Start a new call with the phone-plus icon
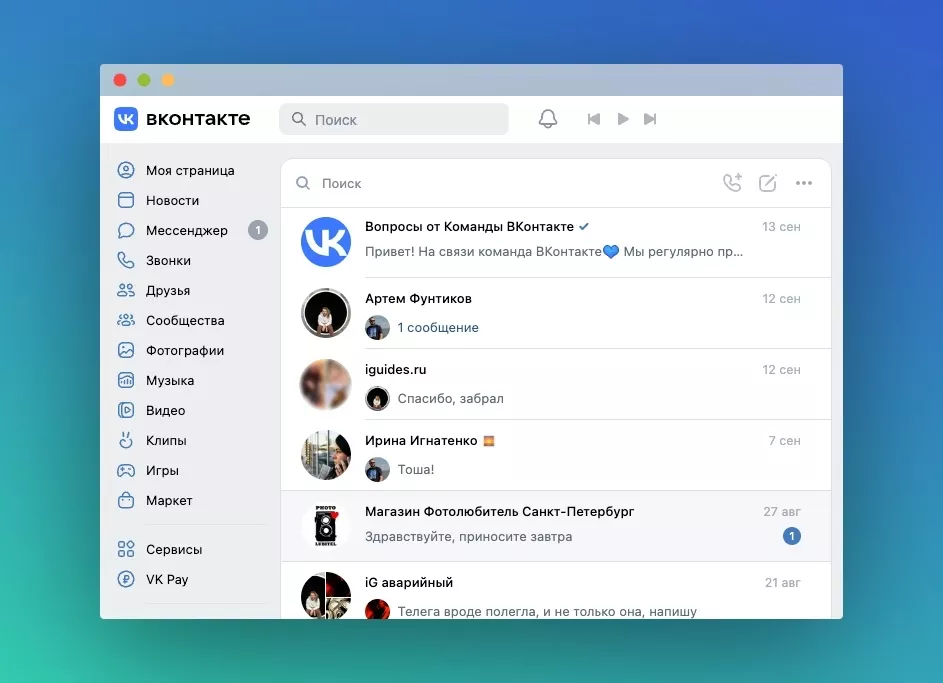The height and width of the screenshot is (683, 943). [733, 183]
